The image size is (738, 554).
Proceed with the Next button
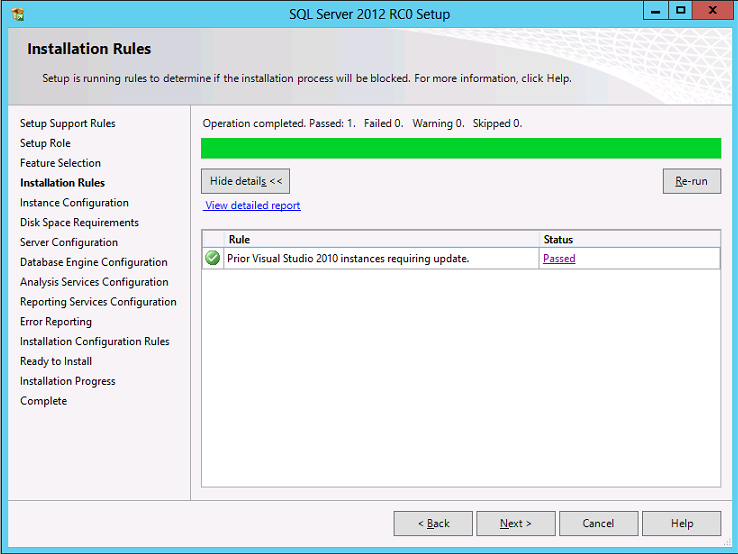click(x=516, y=523)
